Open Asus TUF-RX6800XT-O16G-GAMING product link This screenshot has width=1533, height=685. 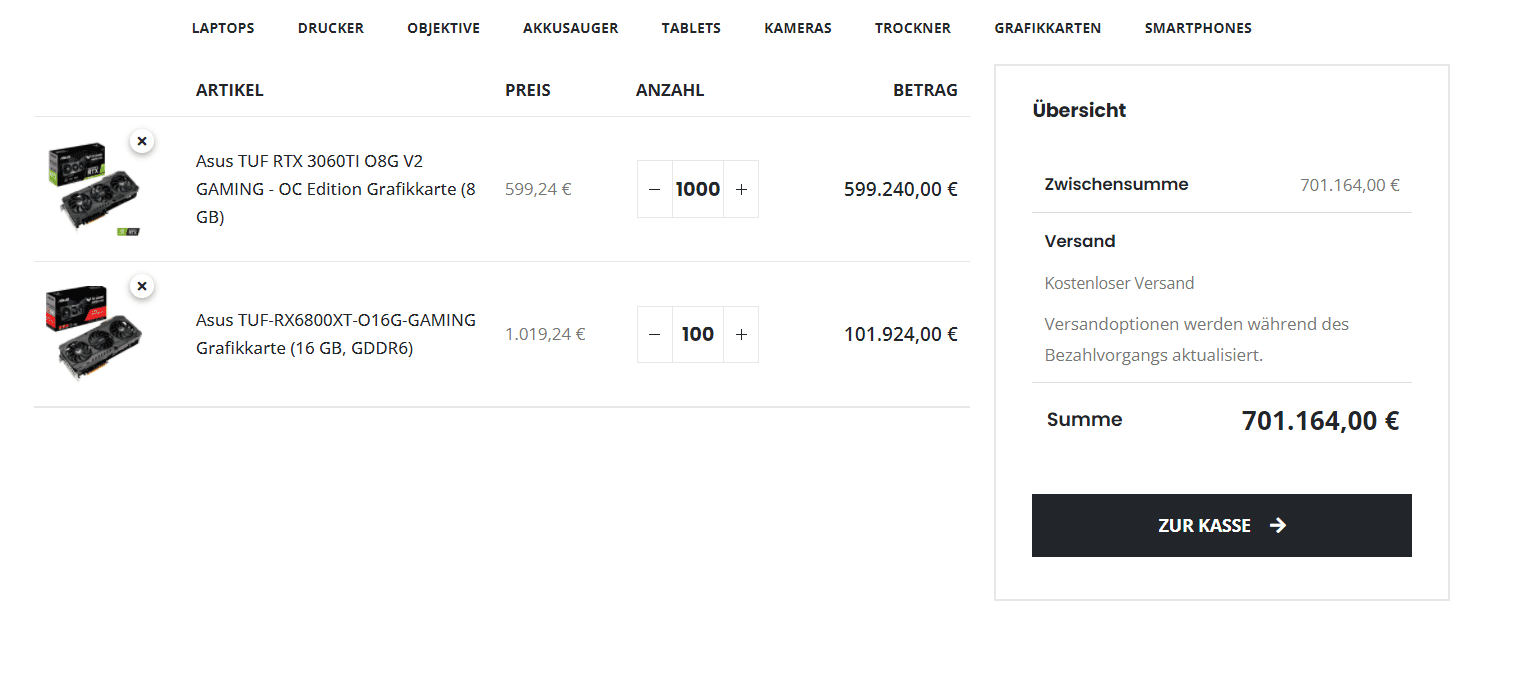click(336, 334)
